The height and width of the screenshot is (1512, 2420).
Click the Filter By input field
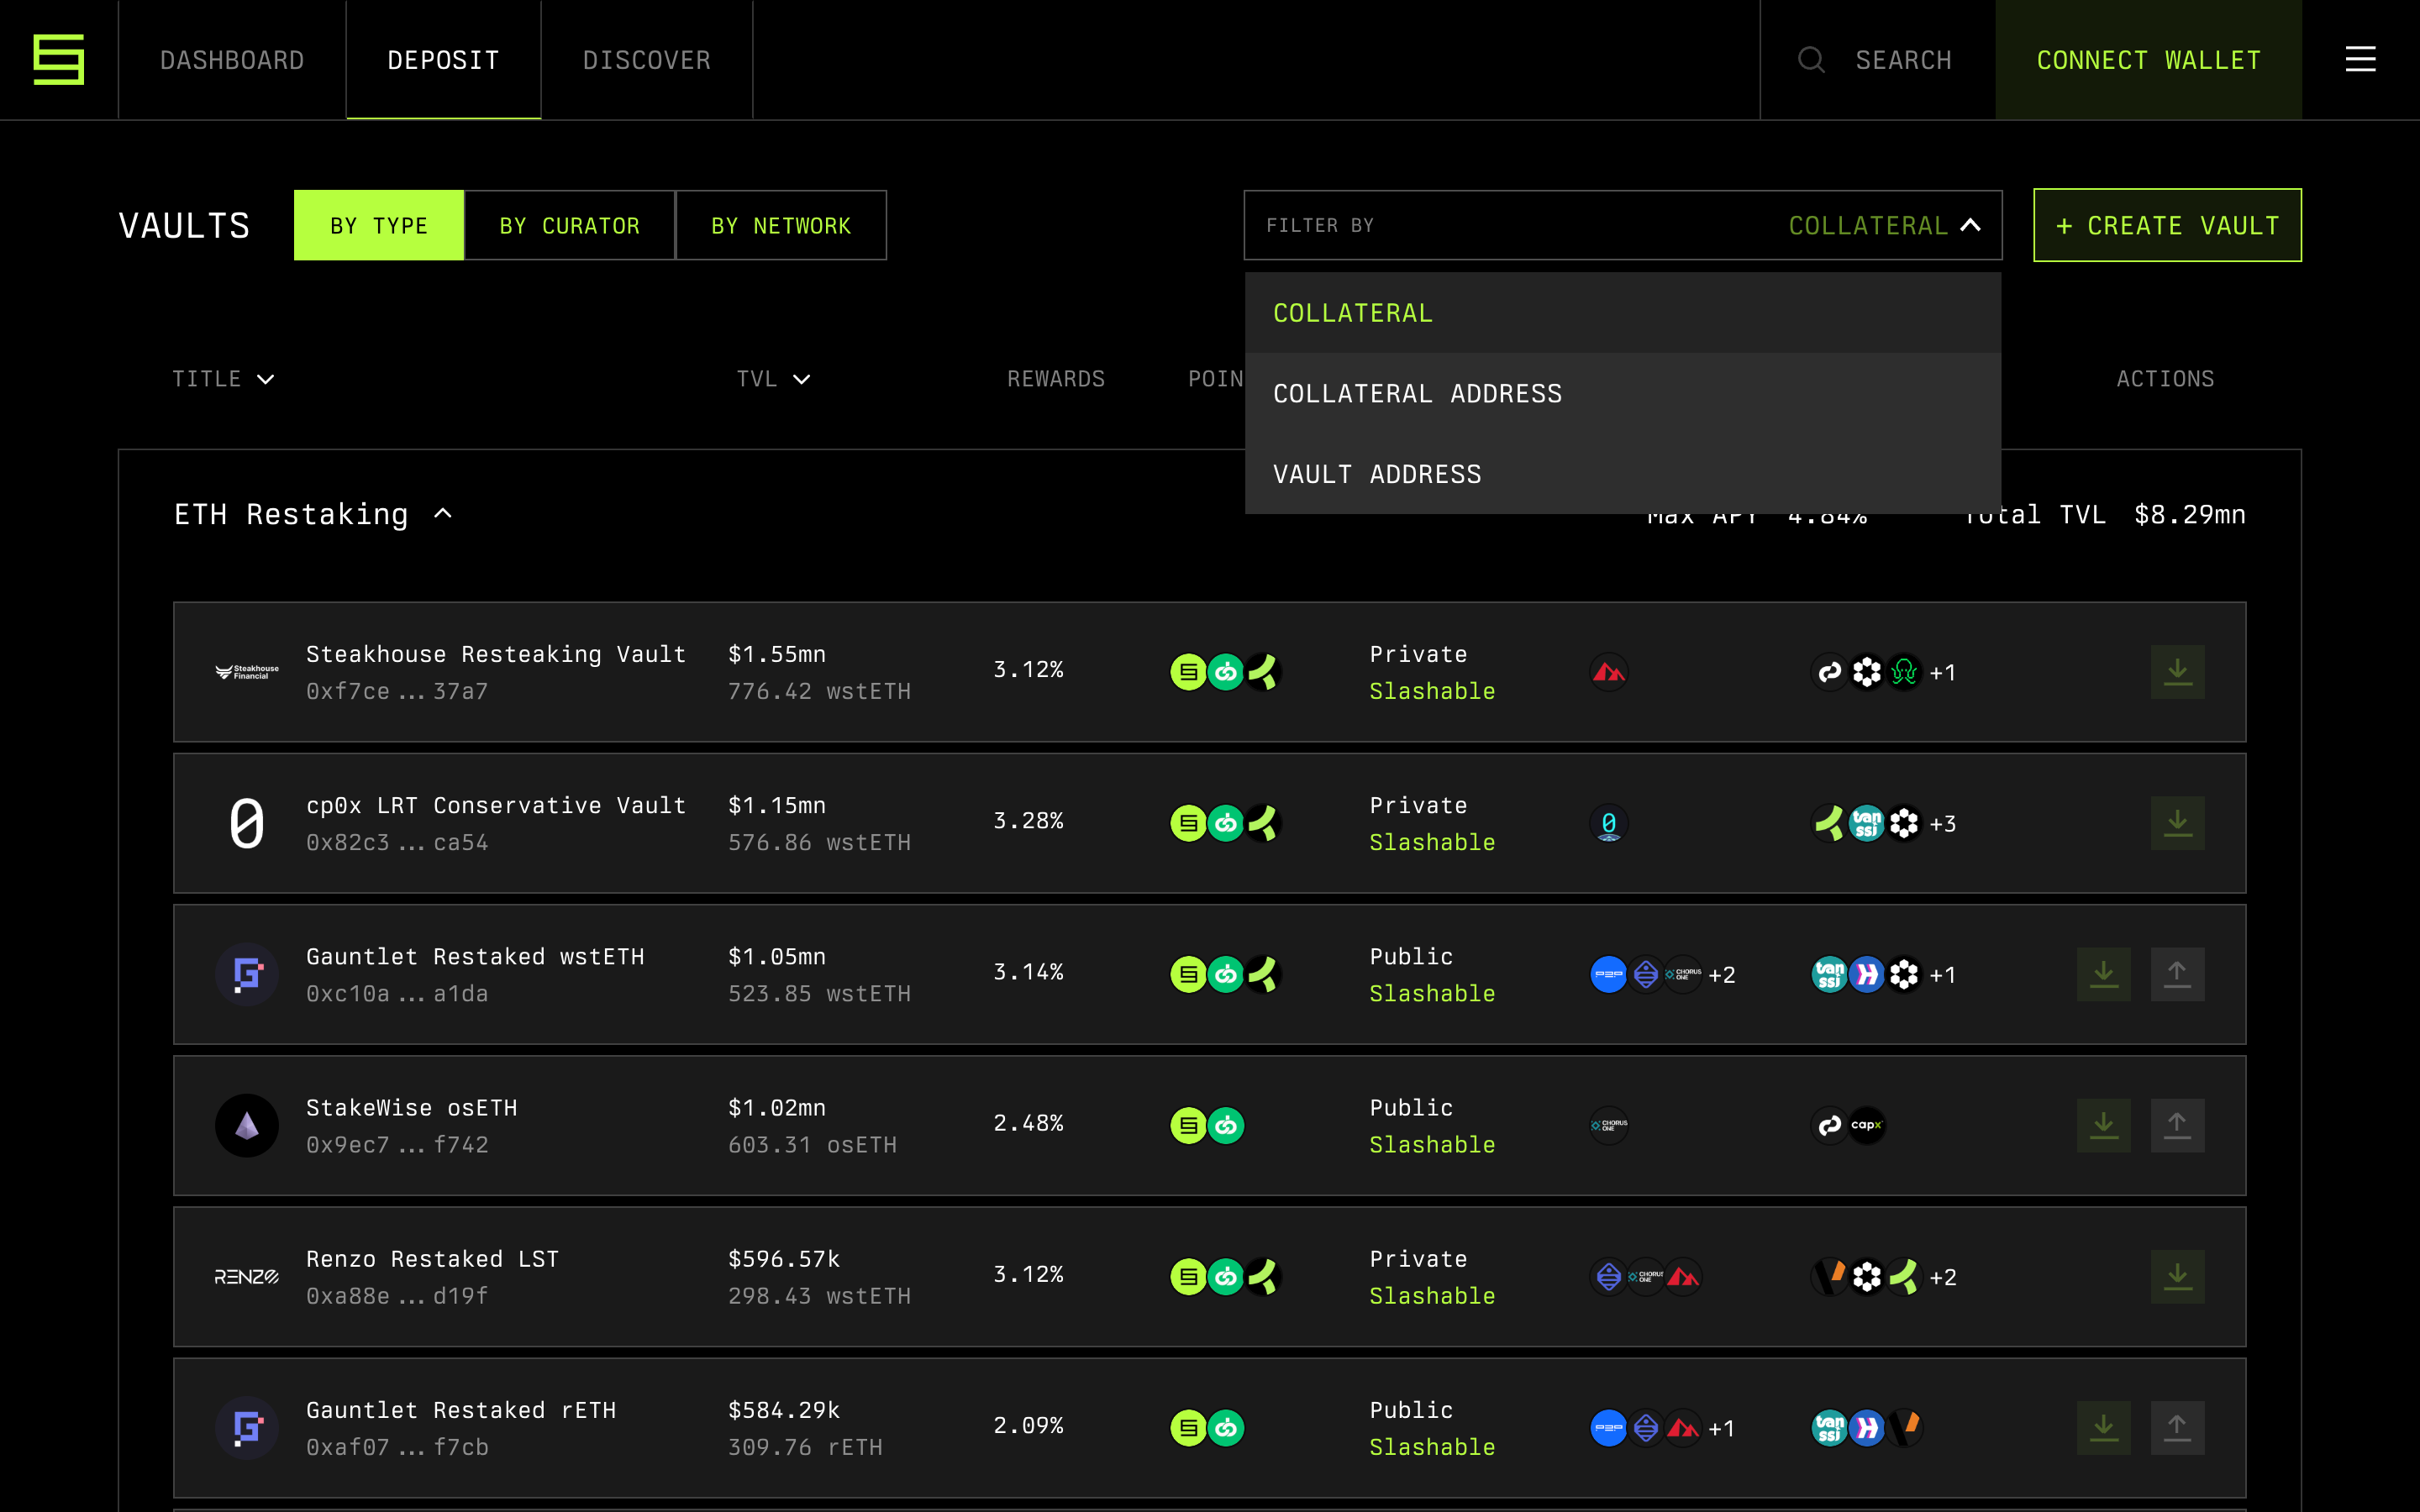click(x=1622, y=225)
